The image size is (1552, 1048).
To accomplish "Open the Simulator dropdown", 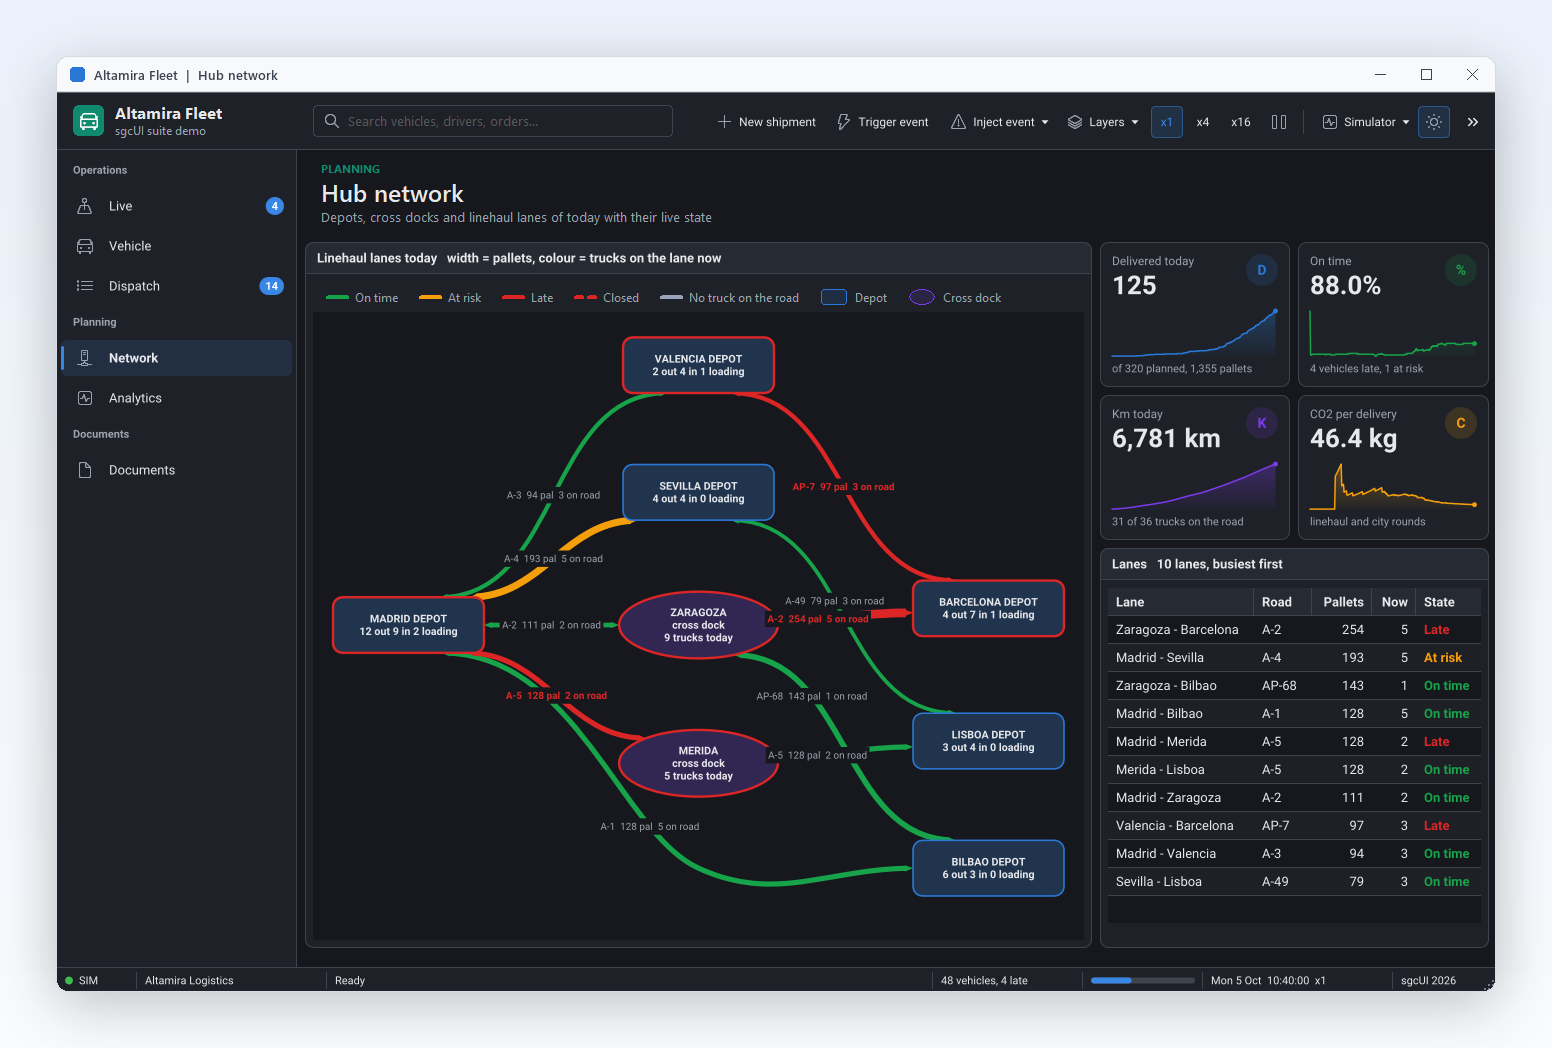I will point(1365,122).
